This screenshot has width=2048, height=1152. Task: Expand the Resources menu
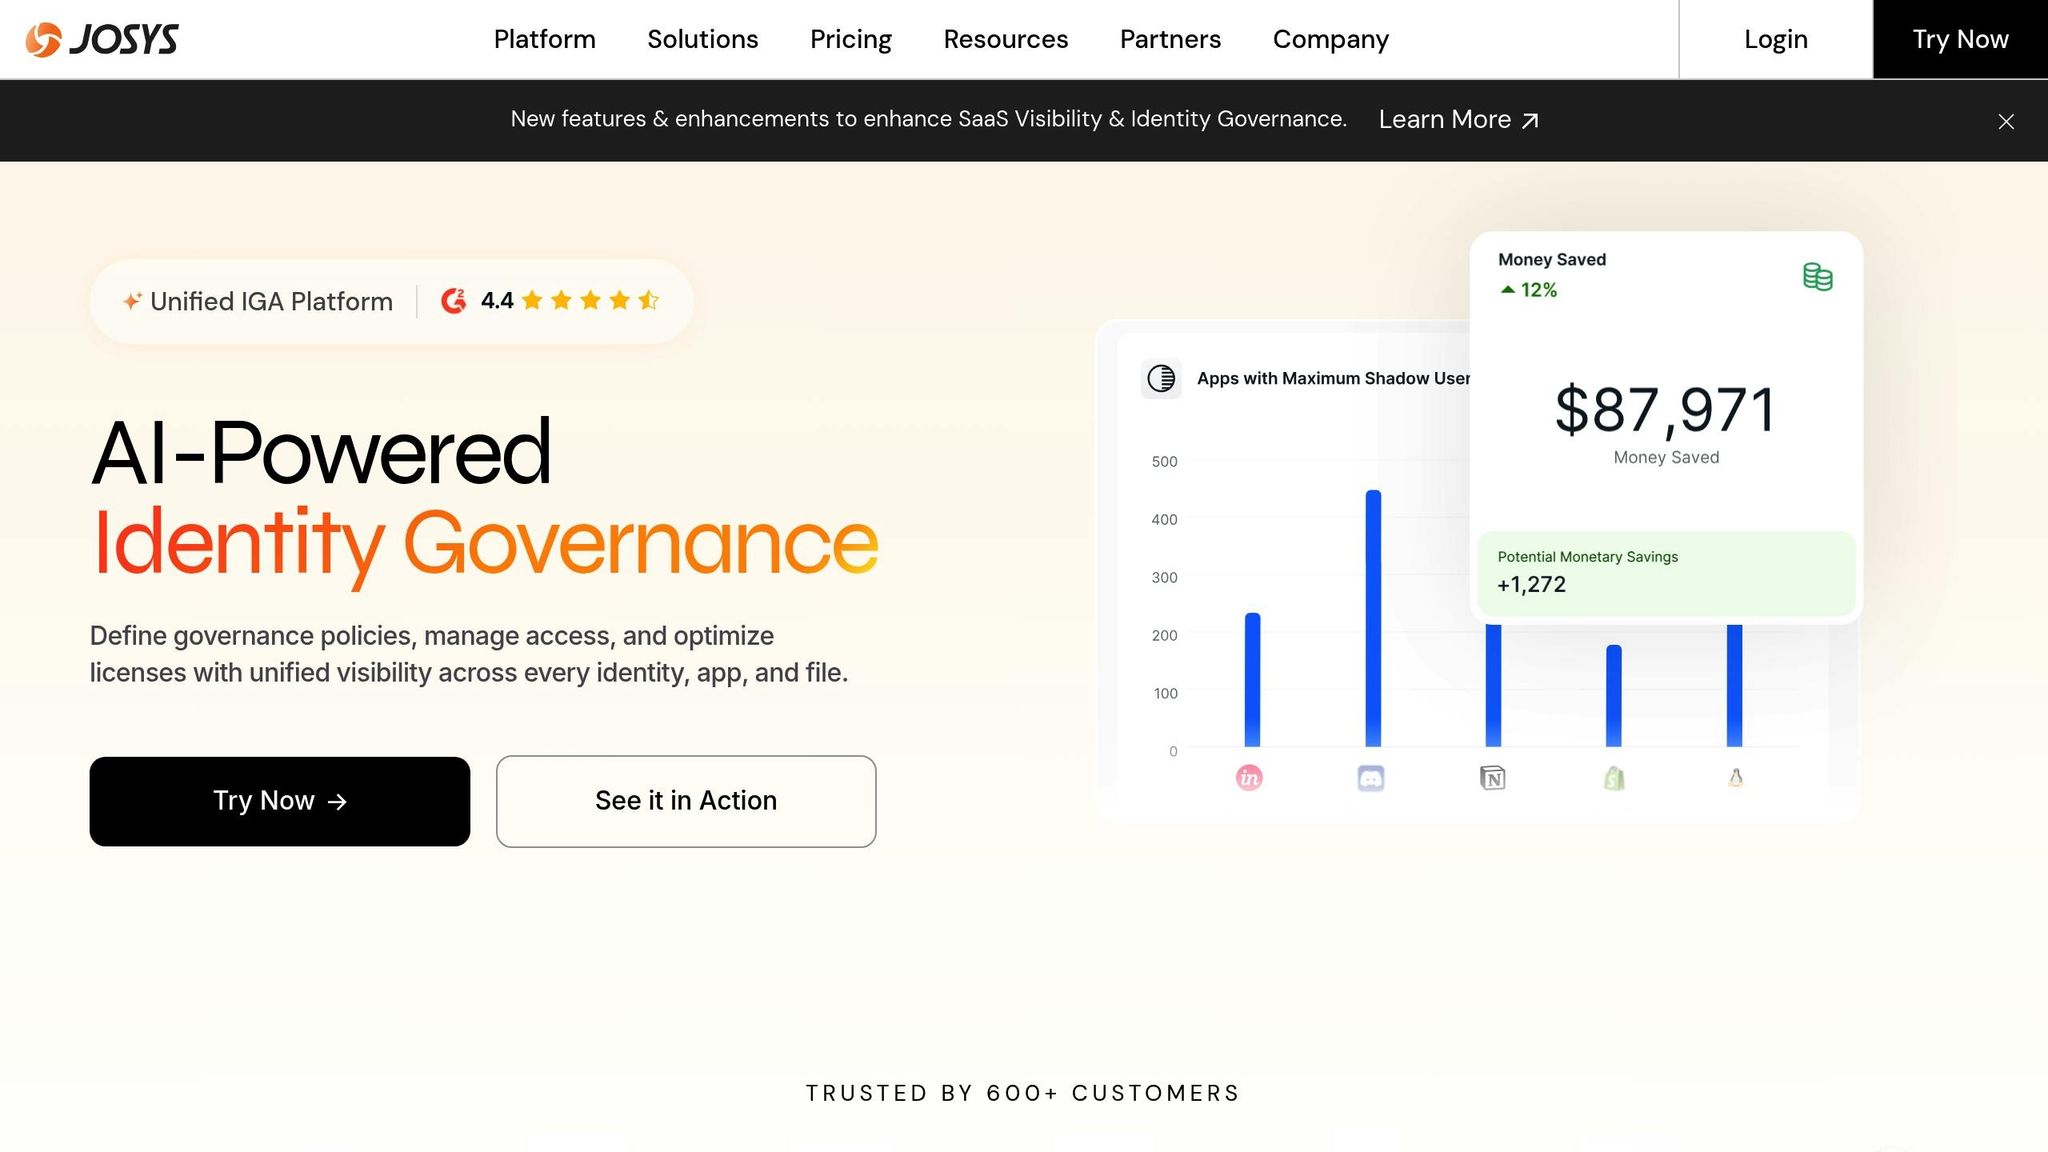(x=1005, y=39)
